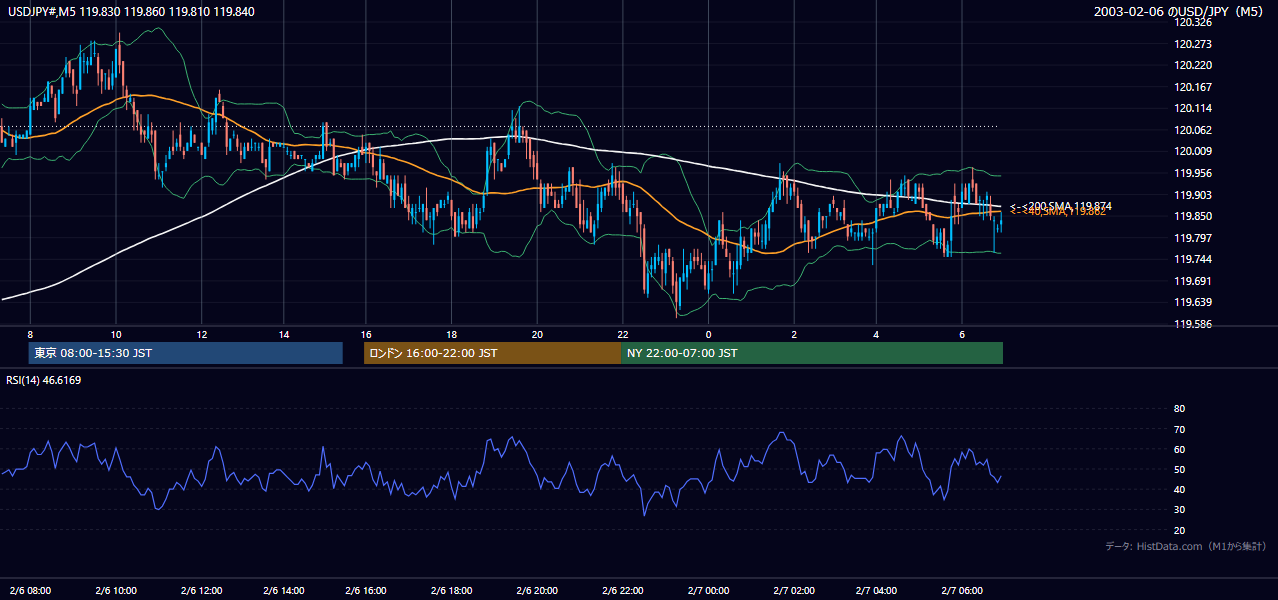1278x600 pixels.
Task: Click the RSI(14) 46.6169 indicator label
Action: [x=44, y=380]
